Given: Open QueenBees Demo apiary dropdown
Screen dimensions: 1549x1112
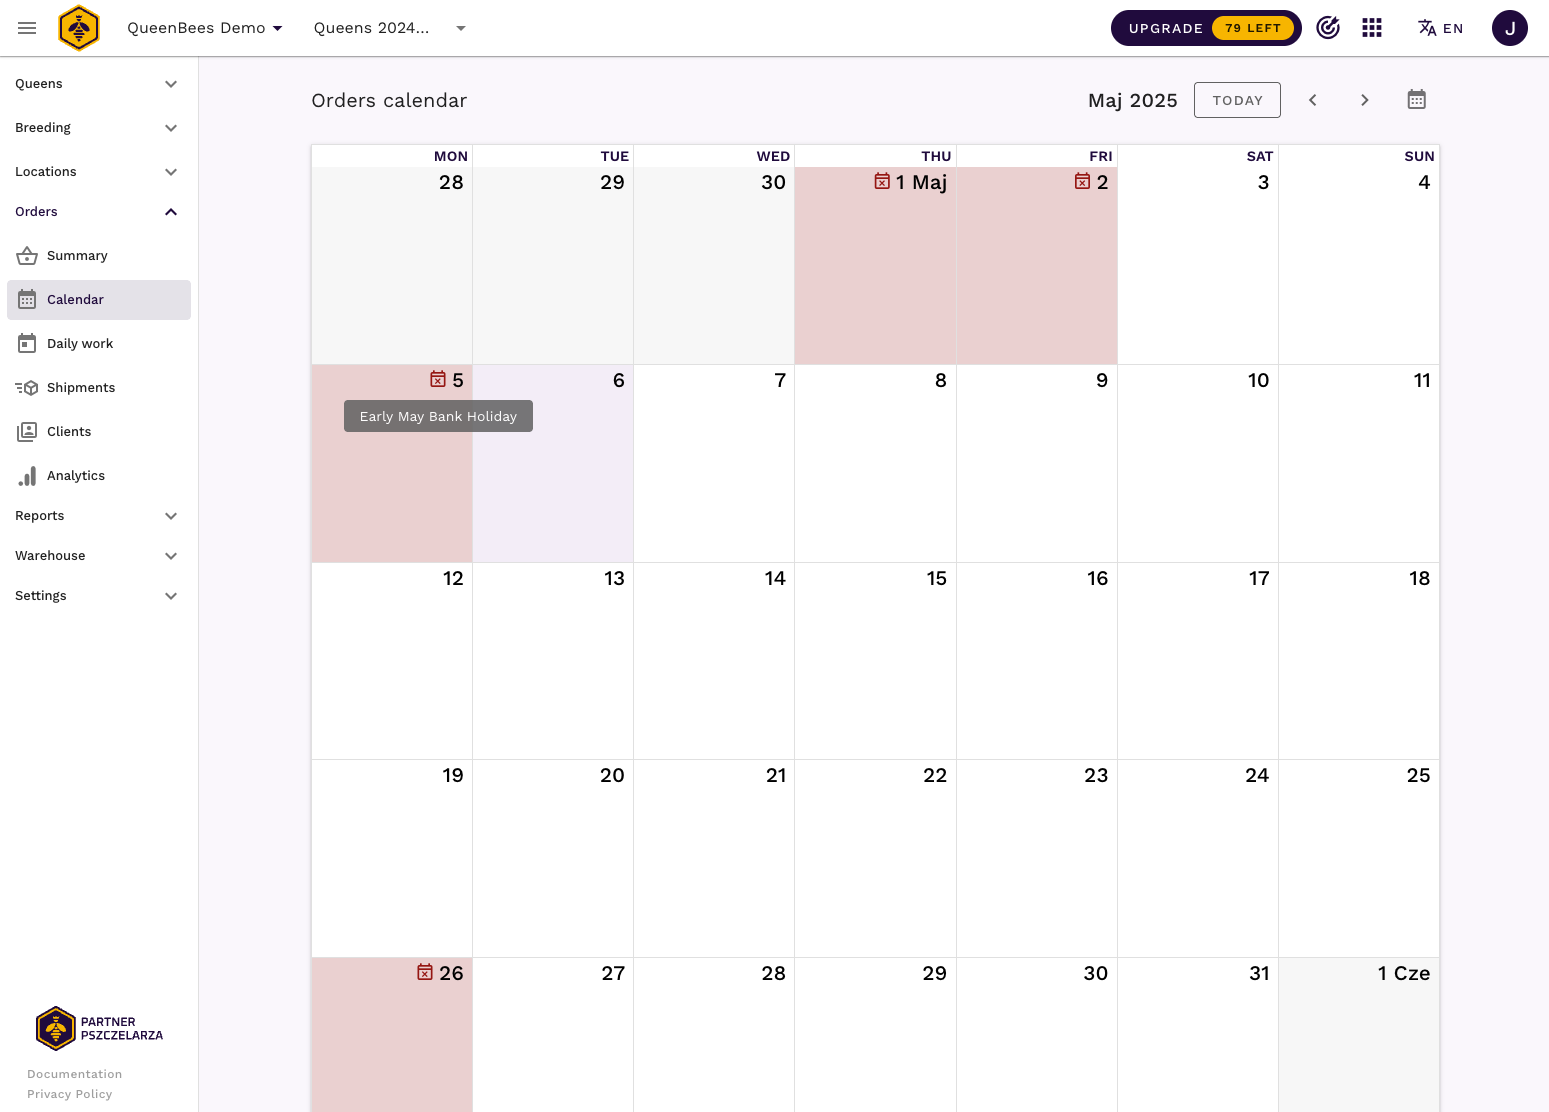Looking at the screenshot, I should [205, 28].
